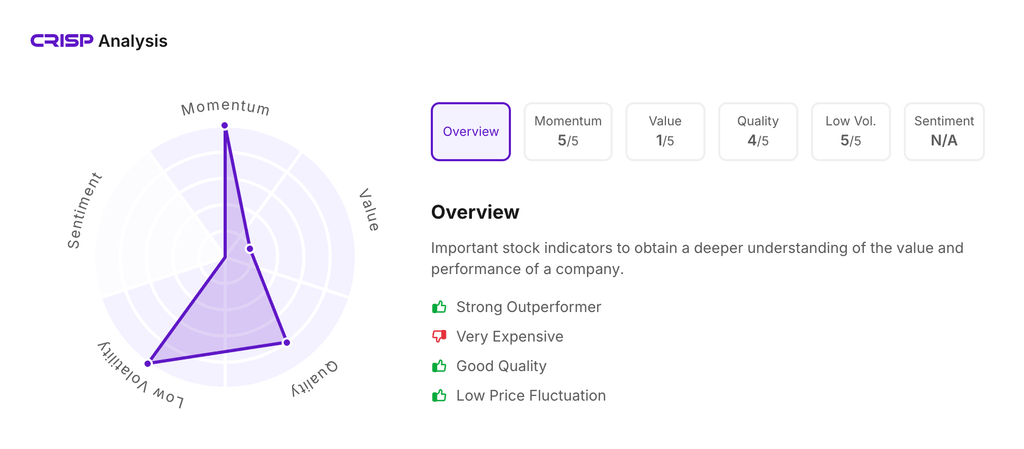Screen dimensions: 1024x449
Task: Click the Strong Outperformer indicator text
Action: coord(528,307)
